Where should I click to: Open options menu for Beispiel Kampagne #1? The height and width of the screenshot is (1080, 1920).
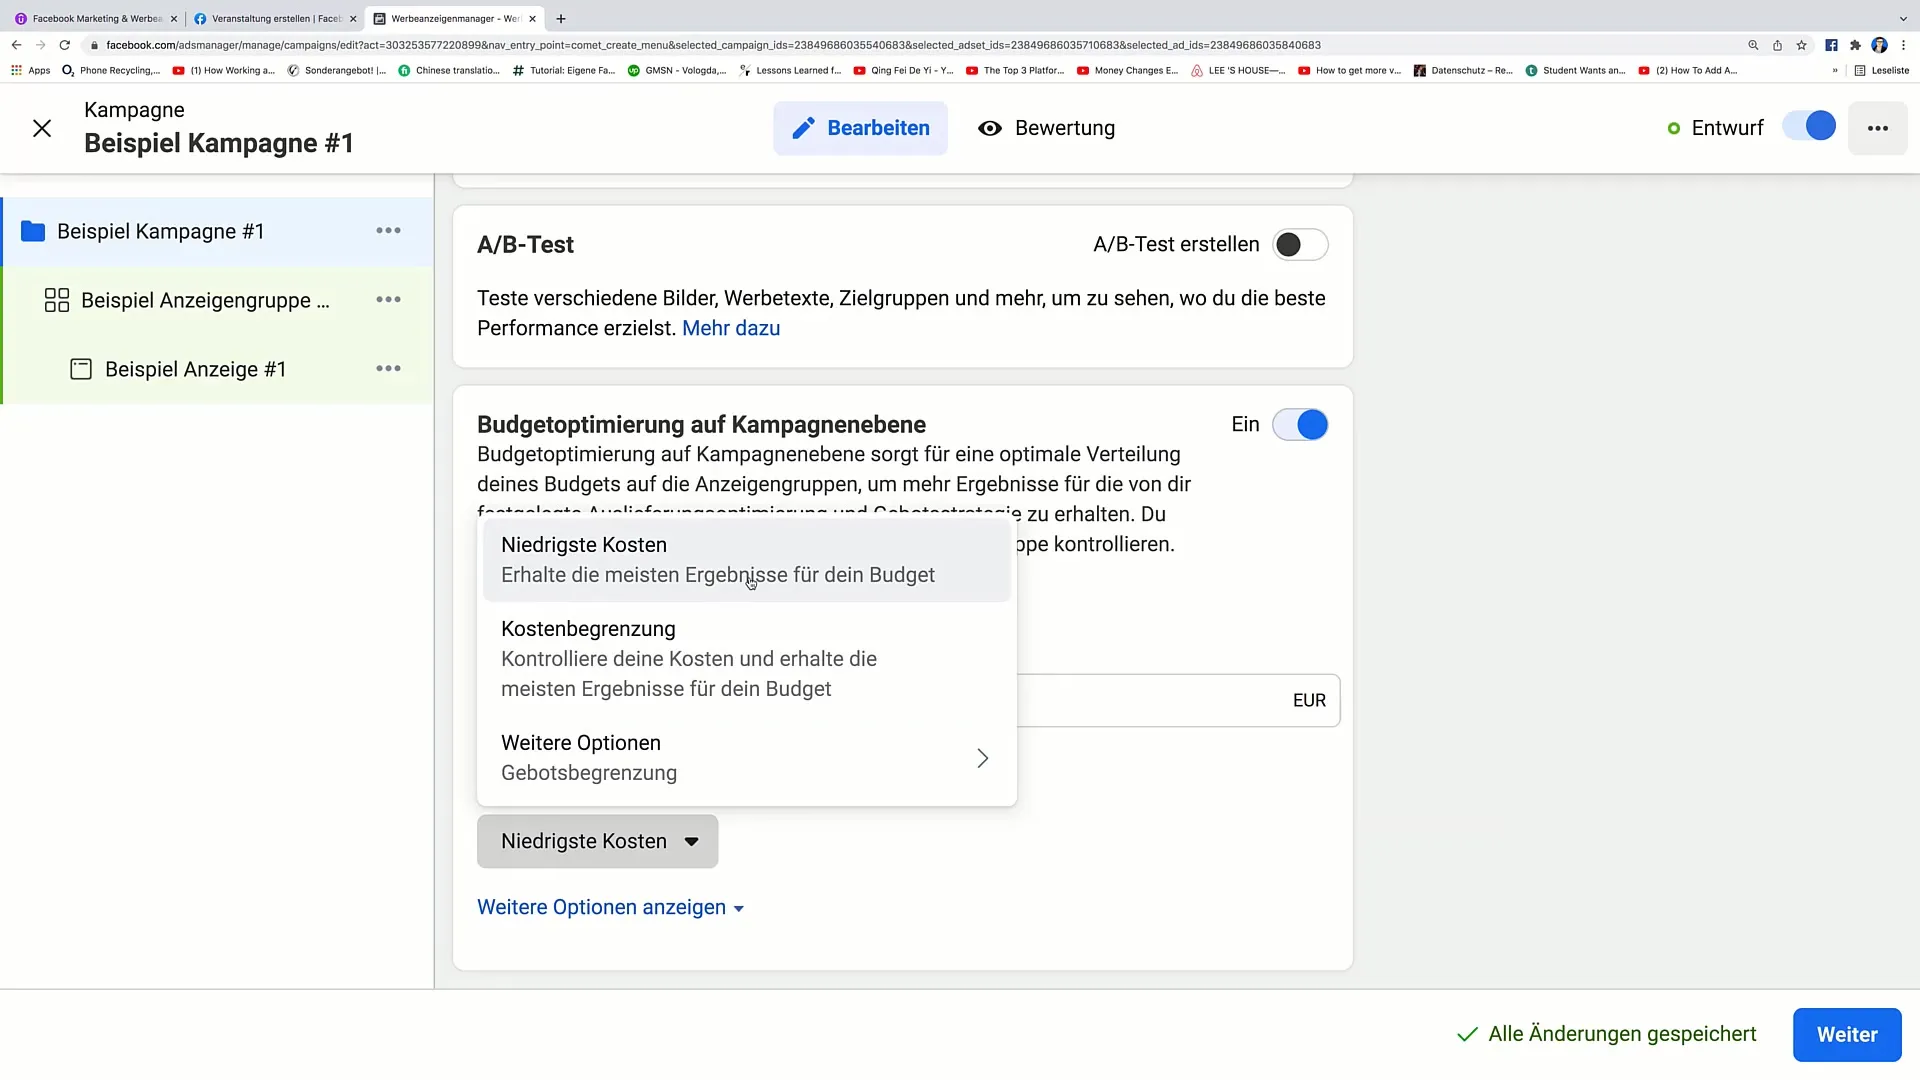click(x=388, y=231)
